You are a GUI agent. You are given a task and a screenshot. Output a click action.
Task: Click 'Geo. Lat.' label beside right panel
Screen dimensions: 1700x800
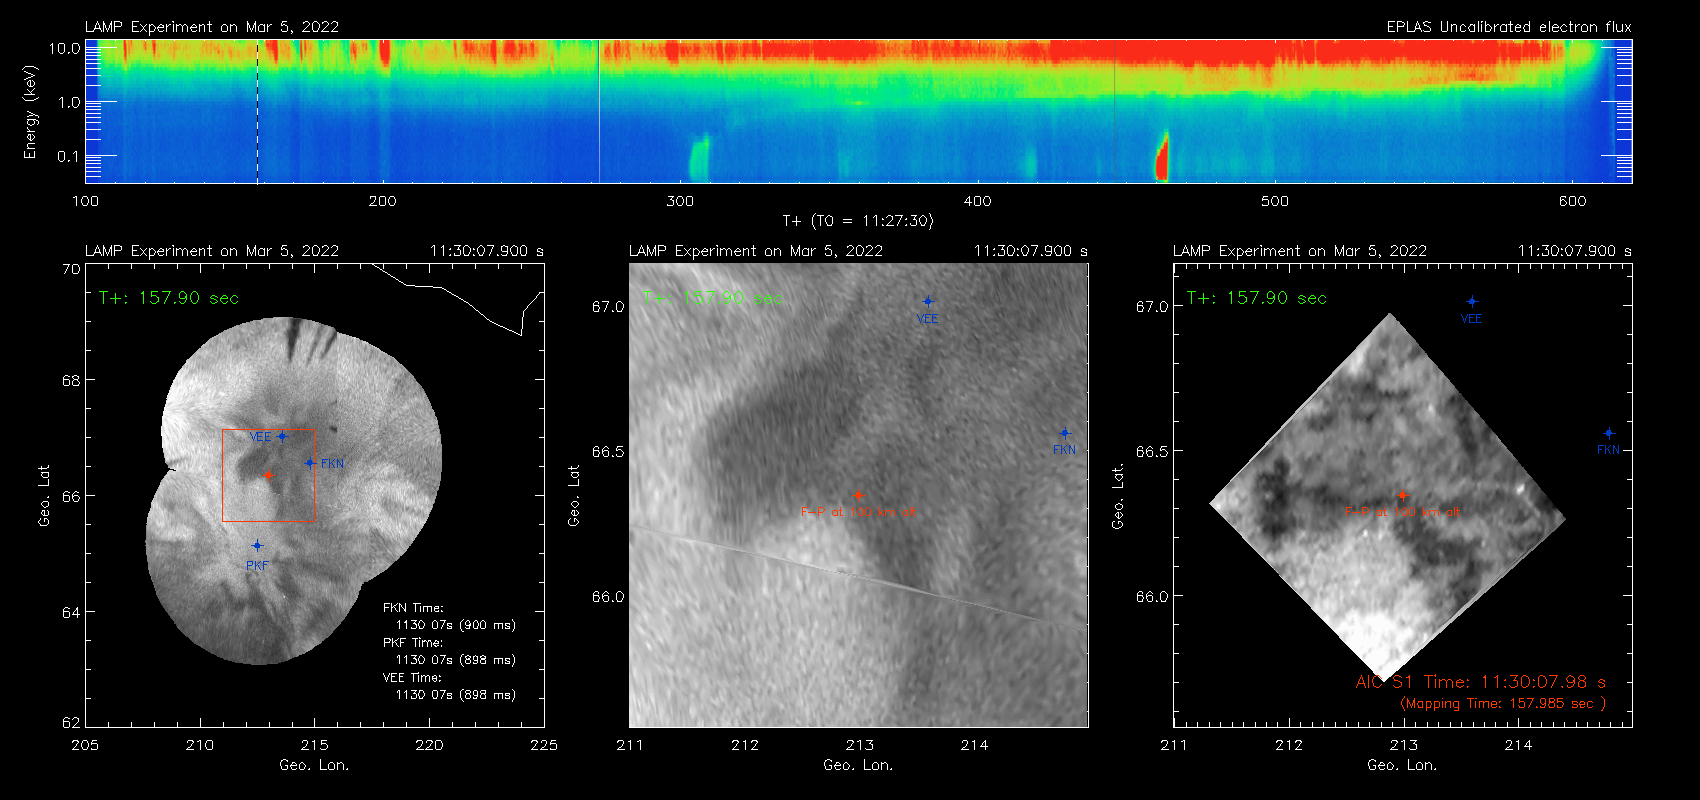pyautogui.click(x=1117, y=495)
